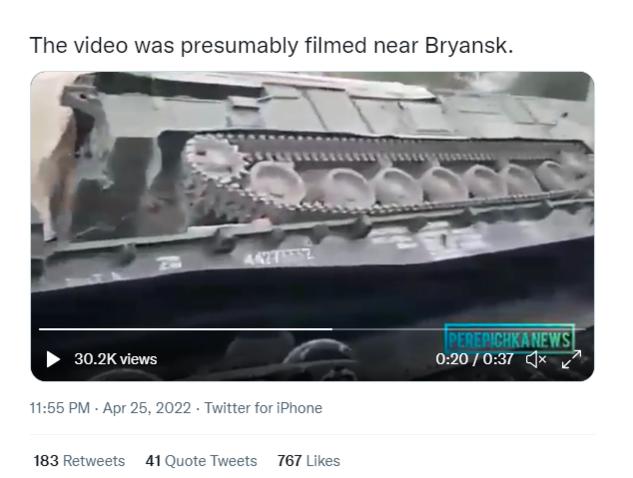Image resolution: width=633 pixels, height=478 pixels.
Task: Click the 30.2K views counter
Action: (x=115, y=359)
